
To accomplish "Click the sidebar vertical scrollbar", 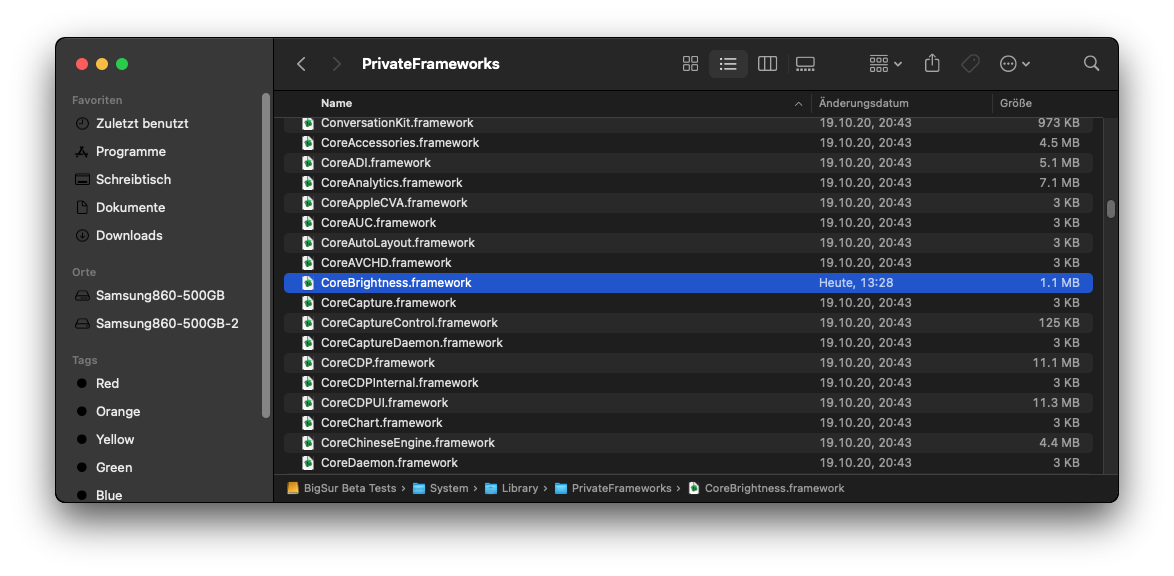I will pyautogui.click(x=265, y=255).
